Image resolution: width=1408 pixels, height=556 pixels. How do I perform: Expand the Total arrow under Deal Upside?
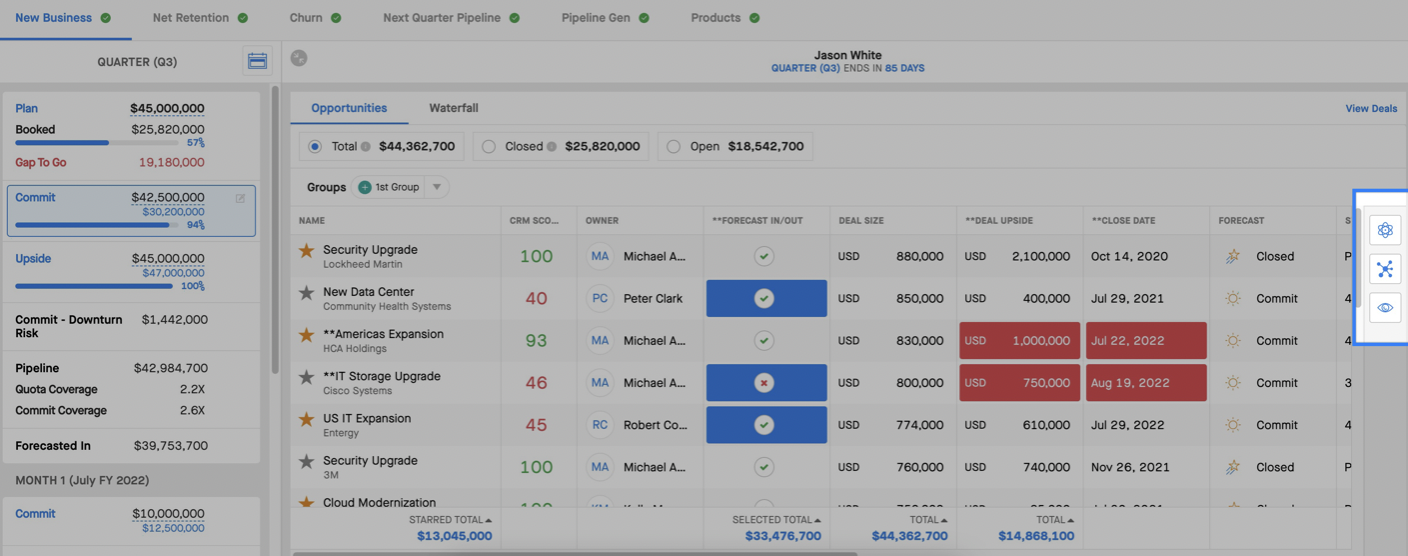(x=1070, y=520)
